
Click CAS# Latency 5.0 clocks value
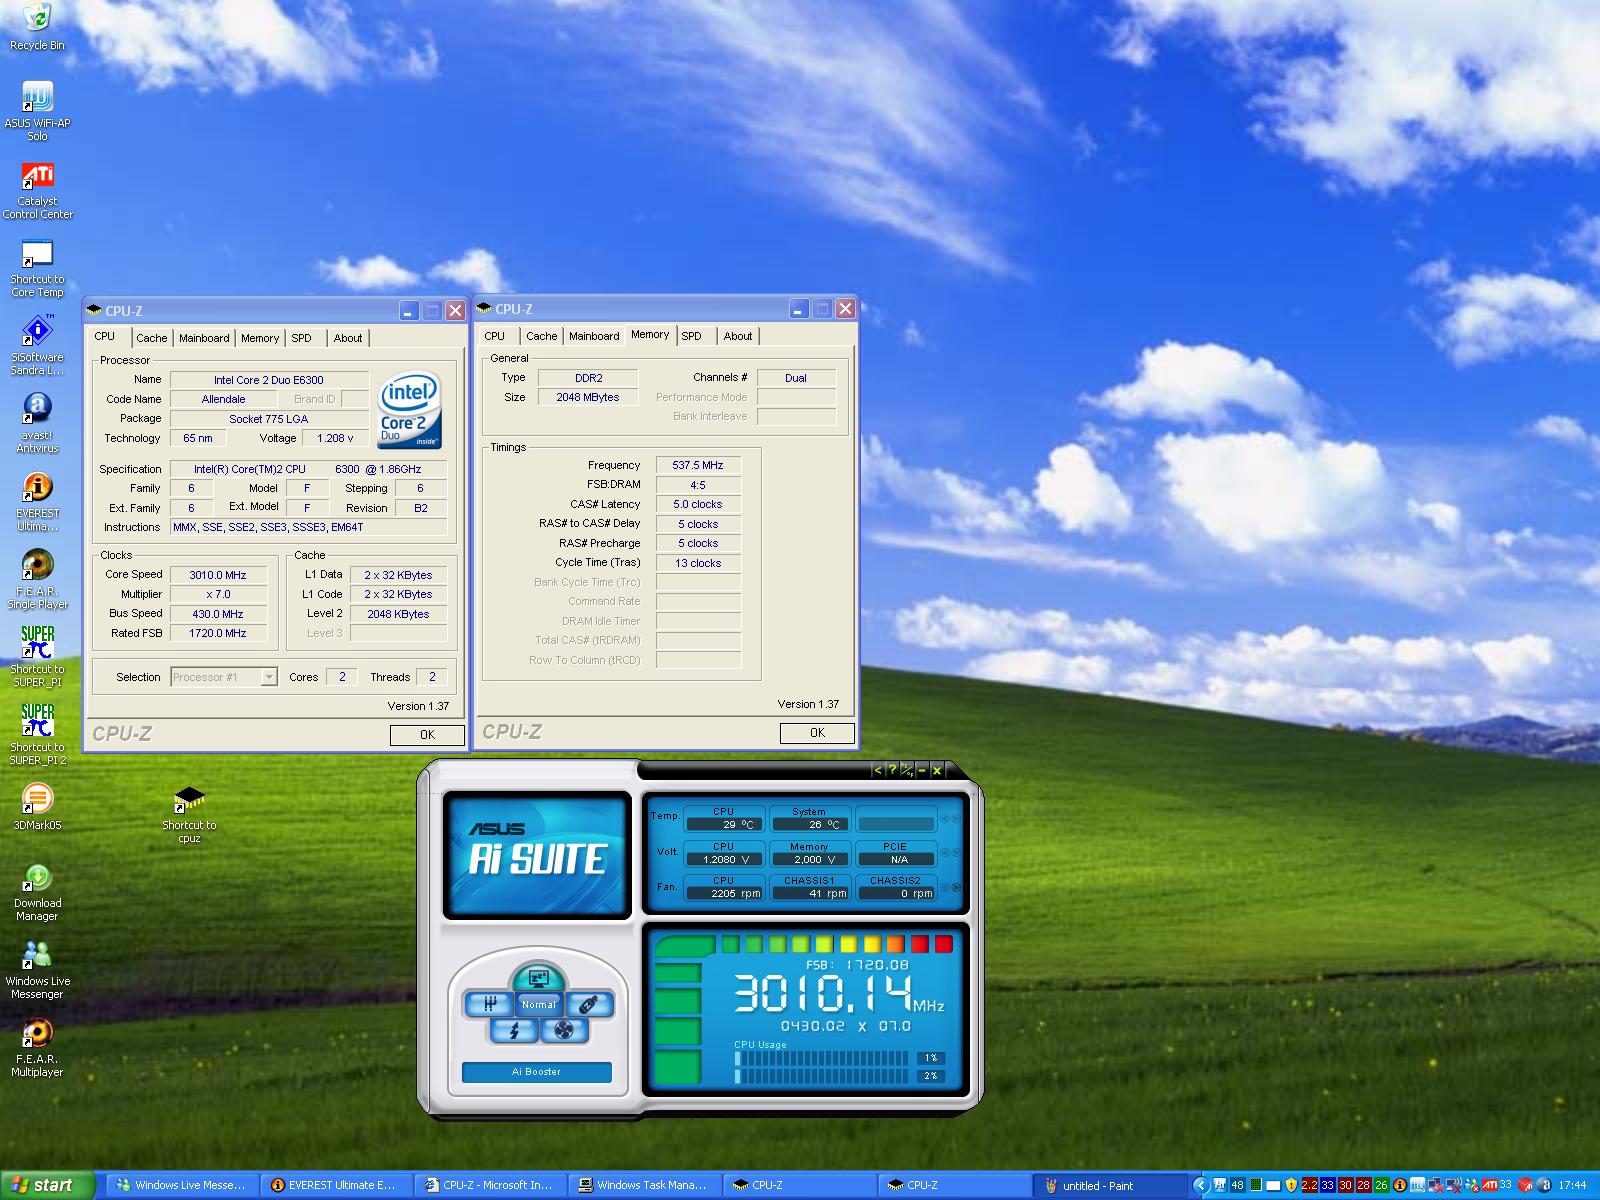click(698, 504)
